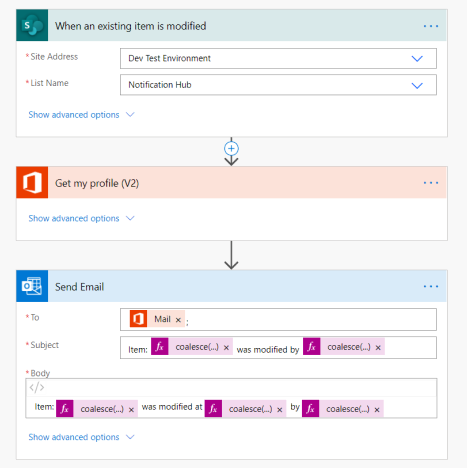This screenshot has height=468, width=467.
Task: Remove last coalesce token in Body
Action: point(377,410)
